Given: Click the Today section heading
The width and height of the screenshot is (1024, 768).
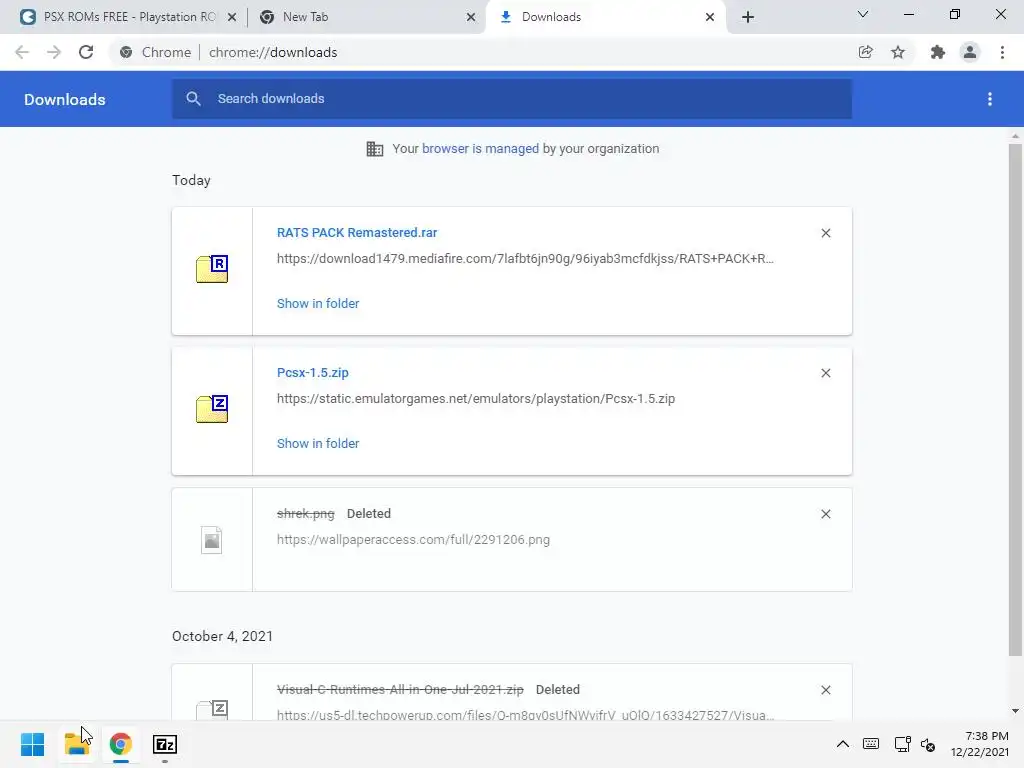Looking at the screenshot, I should 191,180.
